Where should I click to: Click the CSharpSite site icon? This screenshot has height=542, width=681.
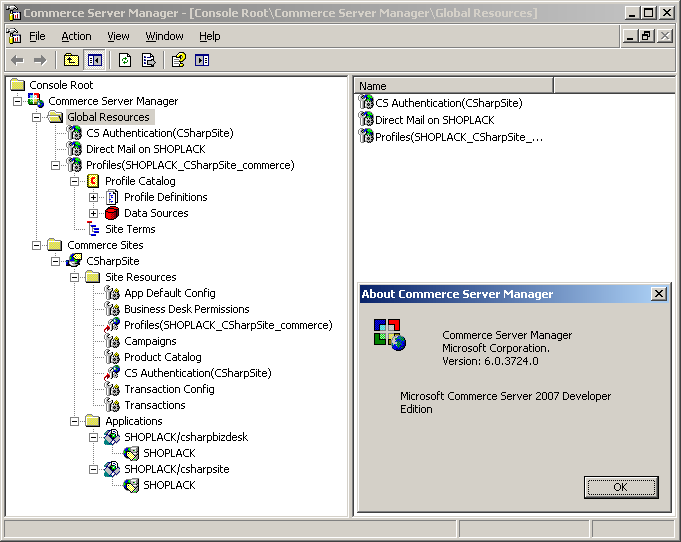pos(74,261)
